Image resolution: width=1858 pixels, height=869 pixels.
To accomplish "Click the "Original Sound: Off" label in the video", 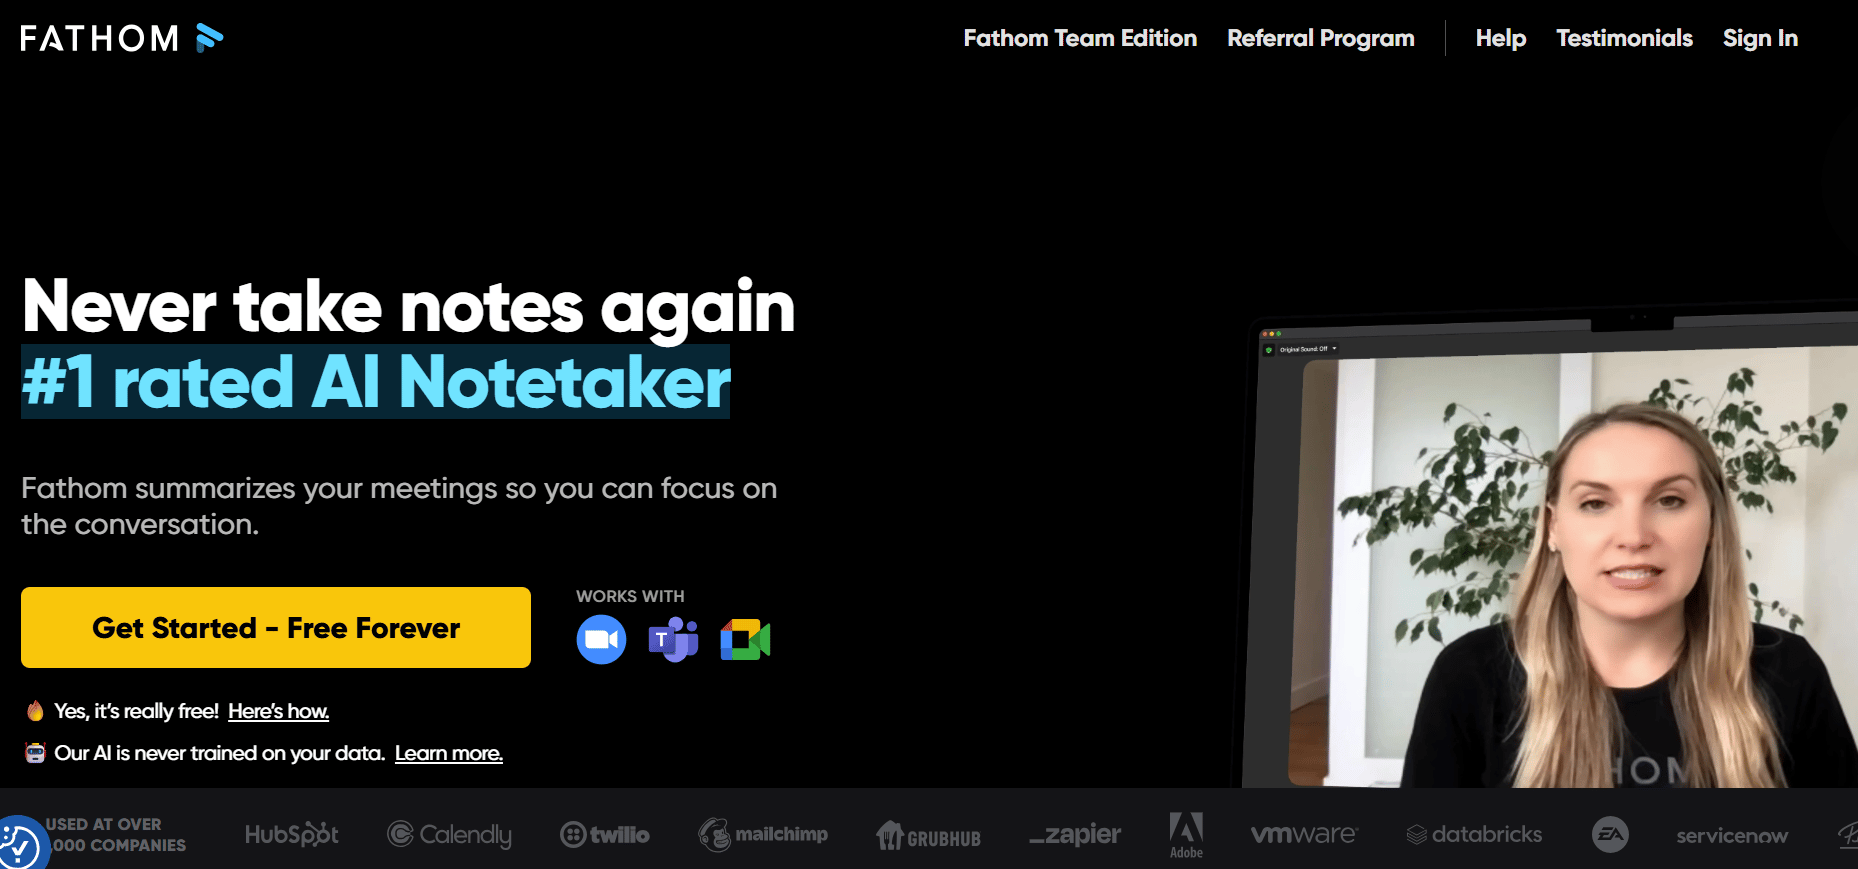I will [x=1304, y=349].
